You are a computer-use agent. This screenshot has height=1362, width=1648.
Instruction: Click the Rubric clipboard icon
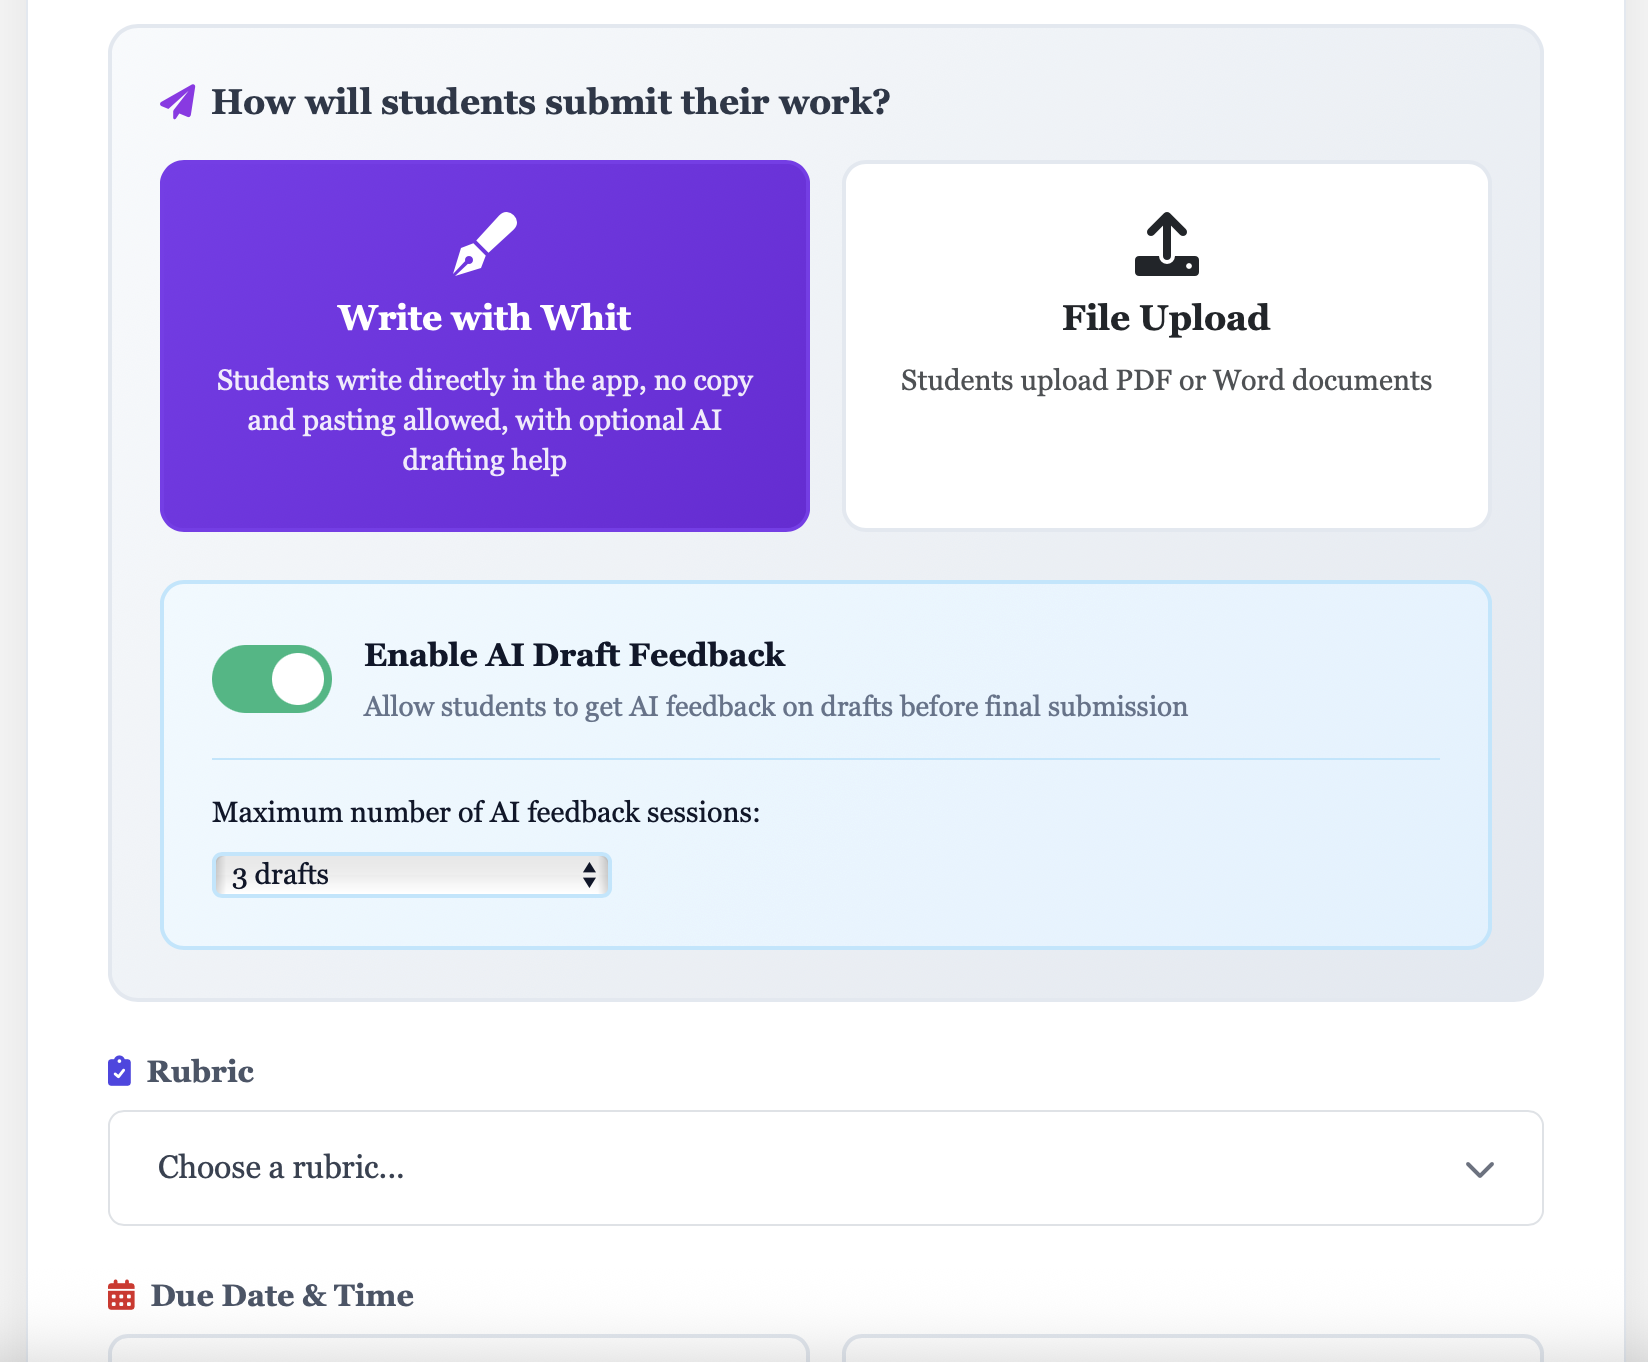coord(119,1071)
